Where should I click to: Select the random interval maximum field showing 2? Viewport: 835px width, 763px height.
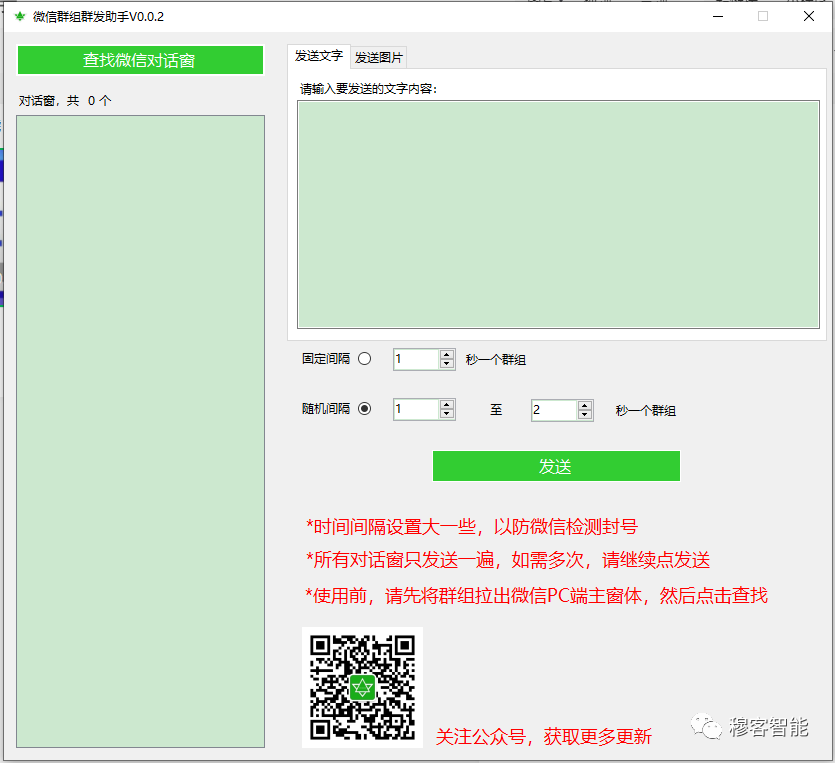pos(552,409)
